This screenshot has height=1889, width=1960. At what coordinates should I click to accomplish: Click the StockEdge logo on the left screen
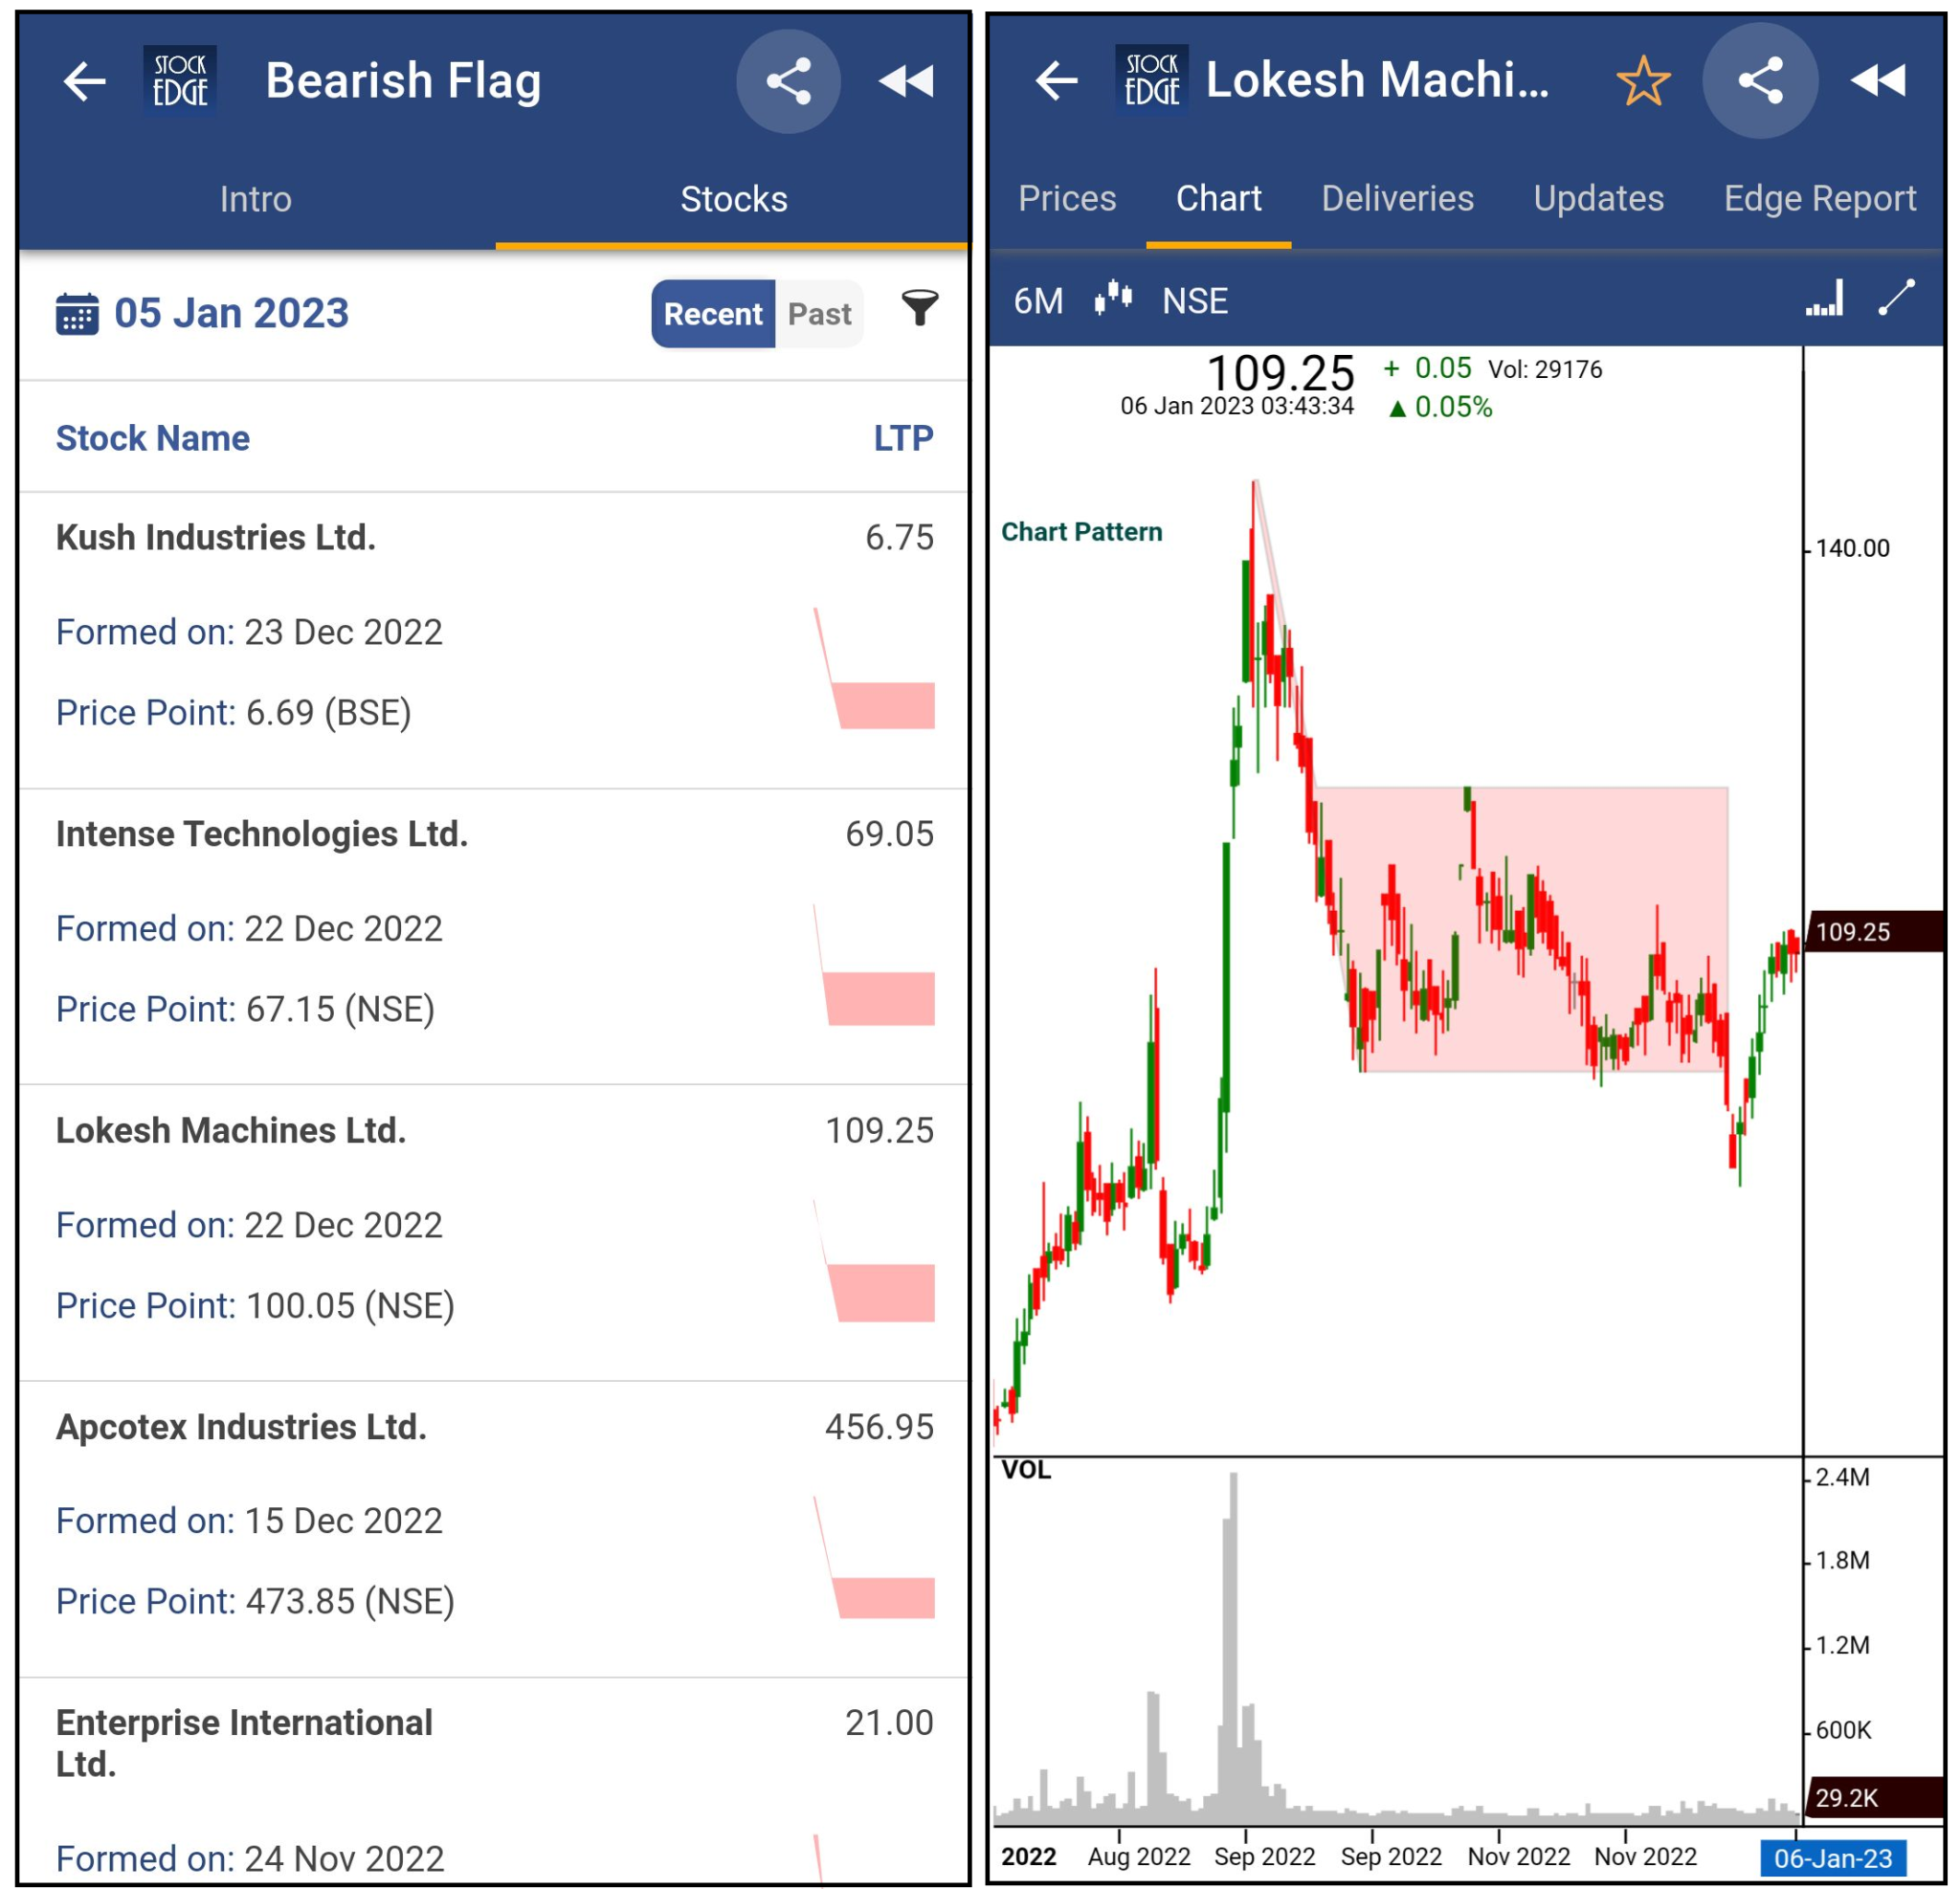click(x=180, y=80)
